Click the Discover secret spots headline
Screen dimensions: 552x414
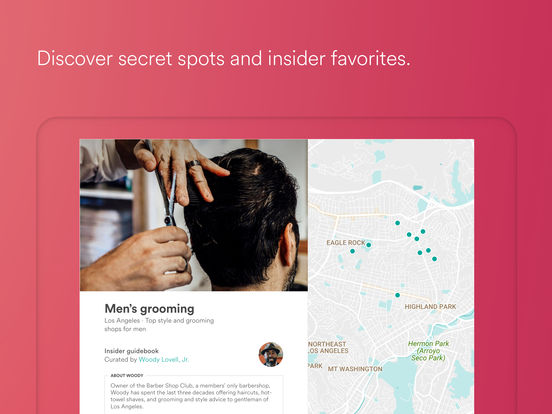(224, 58)
